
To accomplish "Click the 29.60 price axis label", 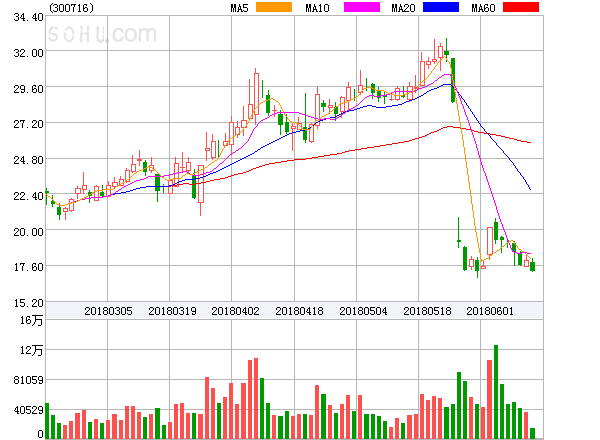I will (x=28, y=89).
